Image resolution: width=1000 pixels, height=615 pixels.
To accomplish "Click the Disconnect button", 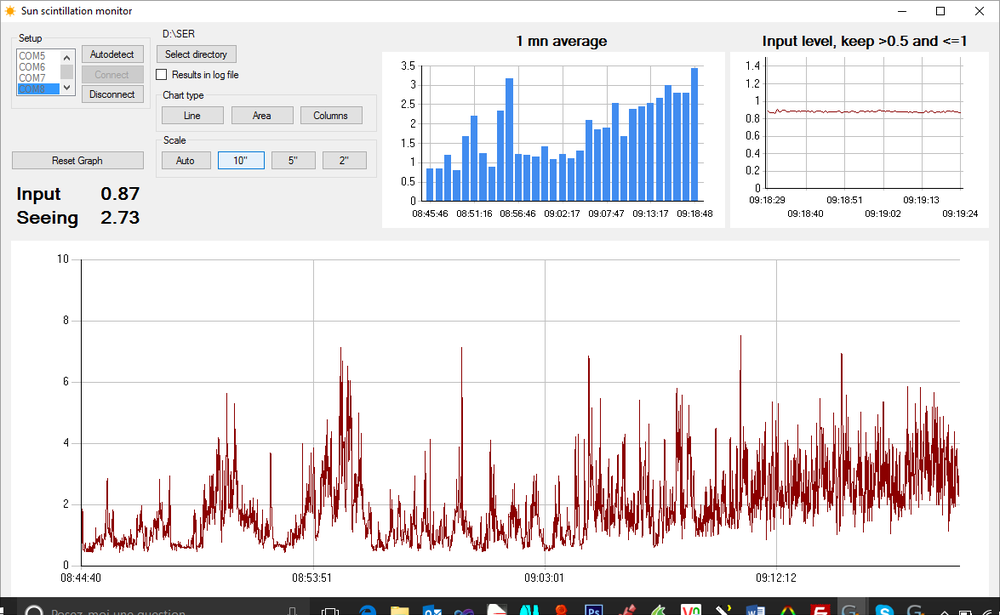I will 112,94.
